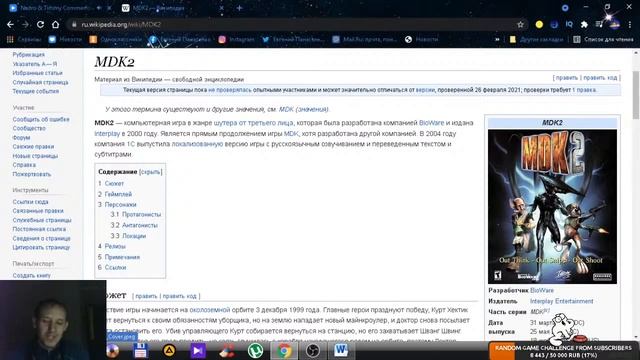The width and height of the screenshot is (640, 360).
Task: Click the browser forward arrow
Action: point(25,24)
